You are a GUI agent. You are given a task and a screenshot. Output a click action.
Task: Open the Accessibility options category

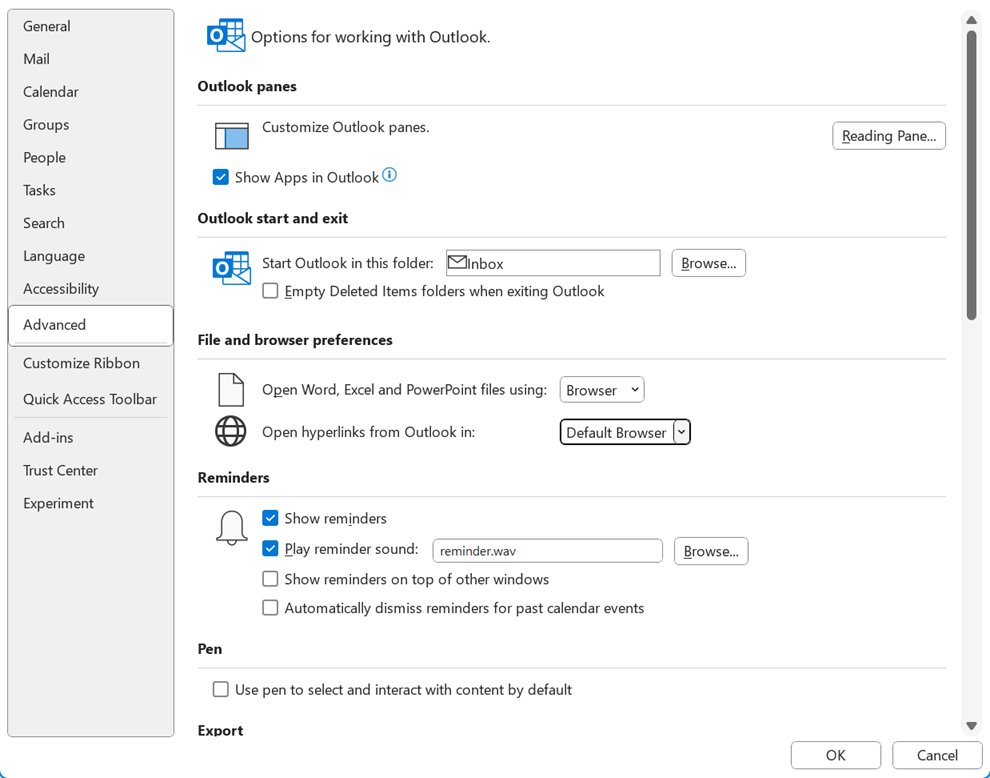(90, 289)
